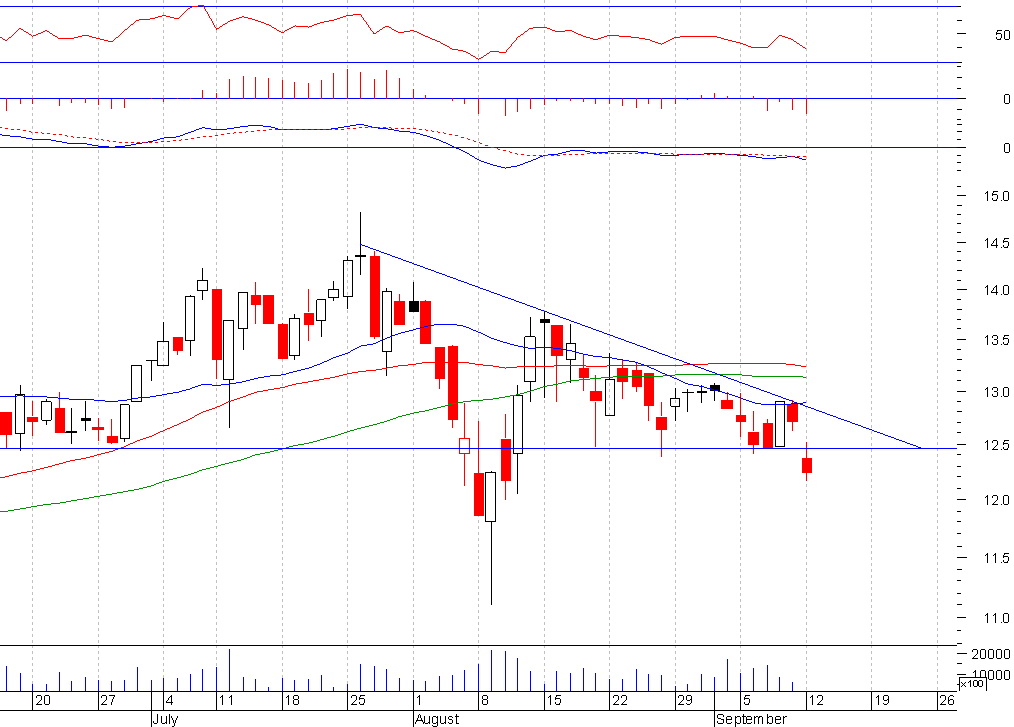Click the date label 15 on the time axis

pyautogui.click(x=554, y=700)
